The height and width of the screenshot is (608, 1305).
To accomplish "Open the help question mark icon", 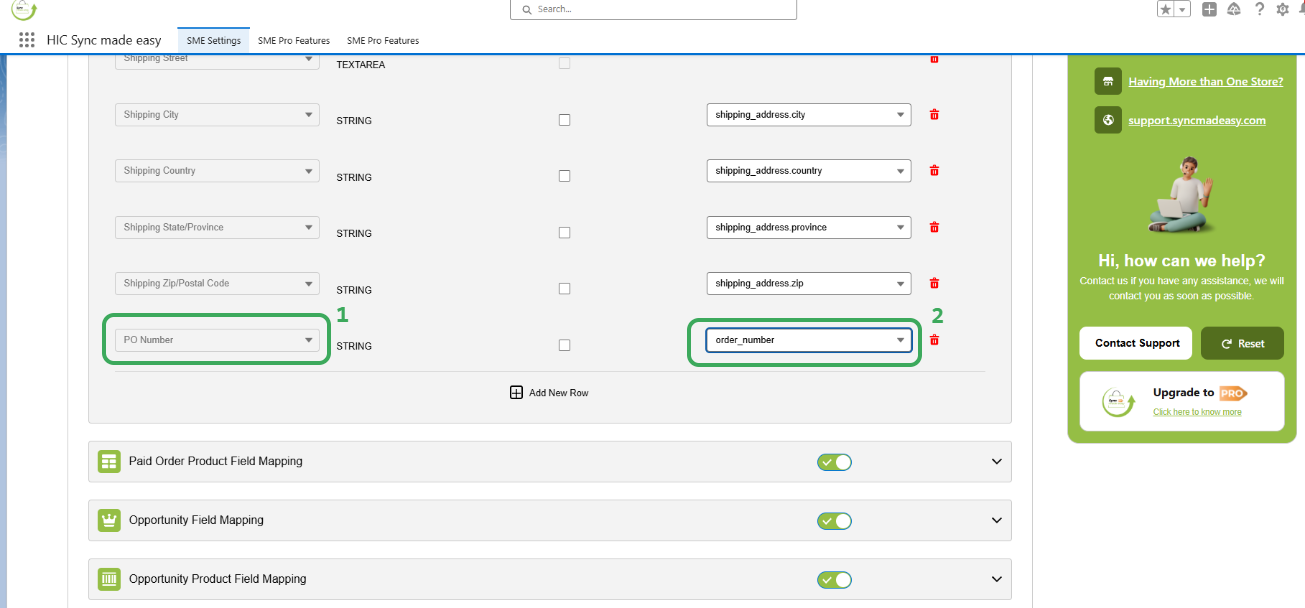I will (1259, 9).
